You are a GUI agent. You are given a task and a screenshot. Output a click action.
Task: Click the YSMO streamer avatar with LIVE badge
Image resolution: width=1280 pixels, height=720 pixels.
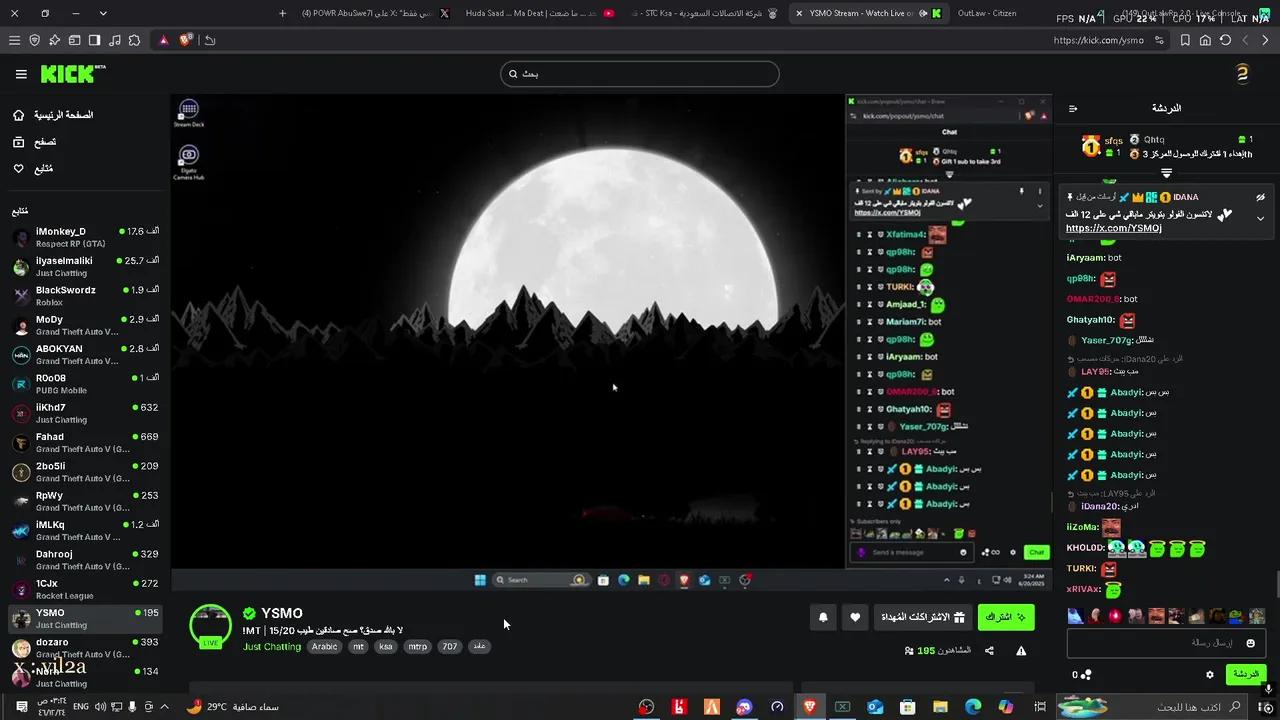pos(211,626)
